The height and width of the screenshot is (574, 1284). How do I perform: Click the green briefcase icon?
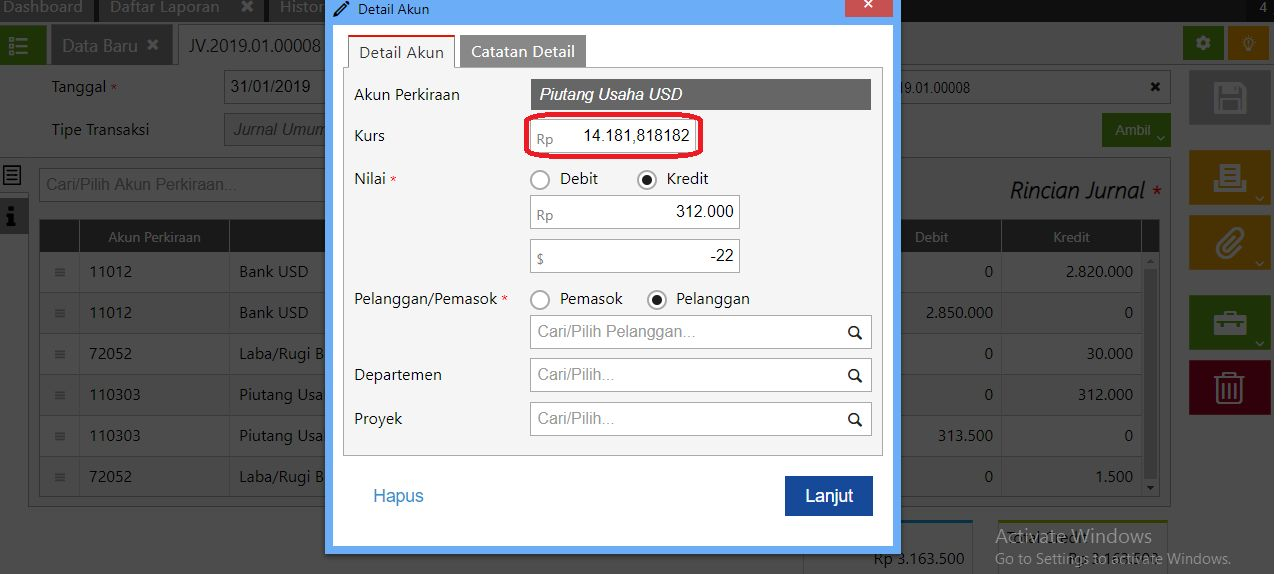point(1228,322)
